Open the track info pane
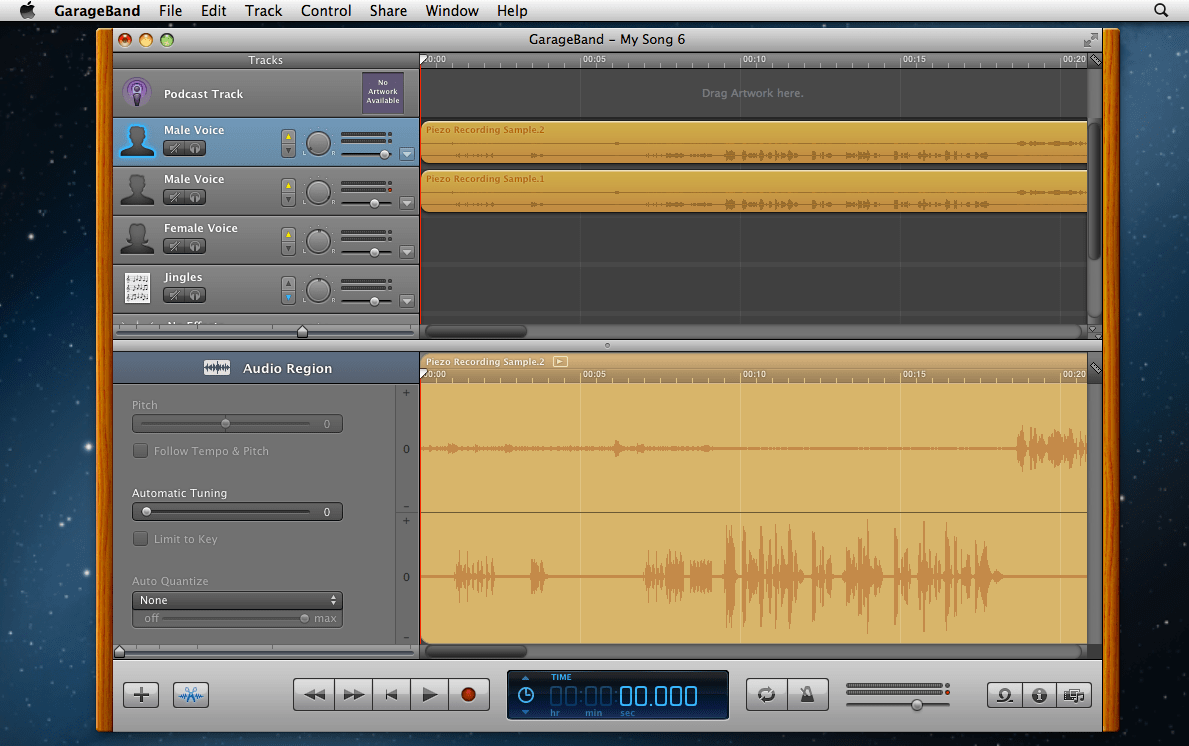 (x=1040, y=694)
